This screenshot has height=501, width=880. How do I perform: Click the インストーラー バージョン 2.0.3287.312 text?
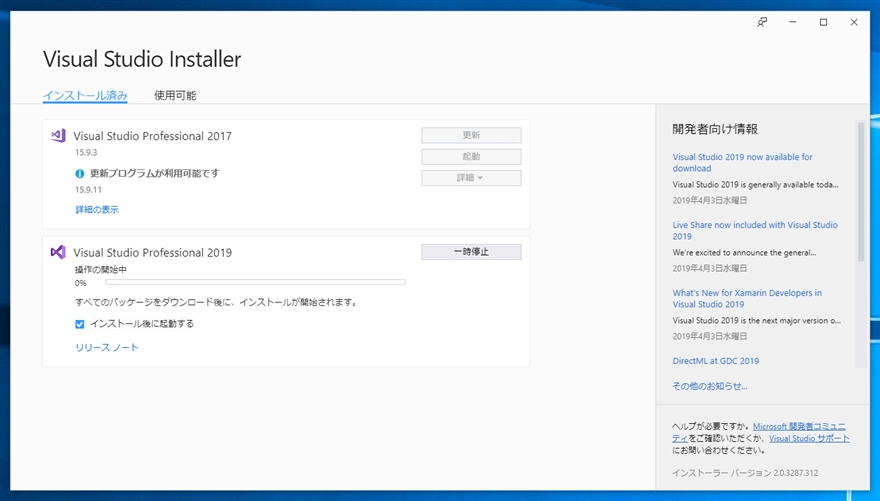(745, 473)
